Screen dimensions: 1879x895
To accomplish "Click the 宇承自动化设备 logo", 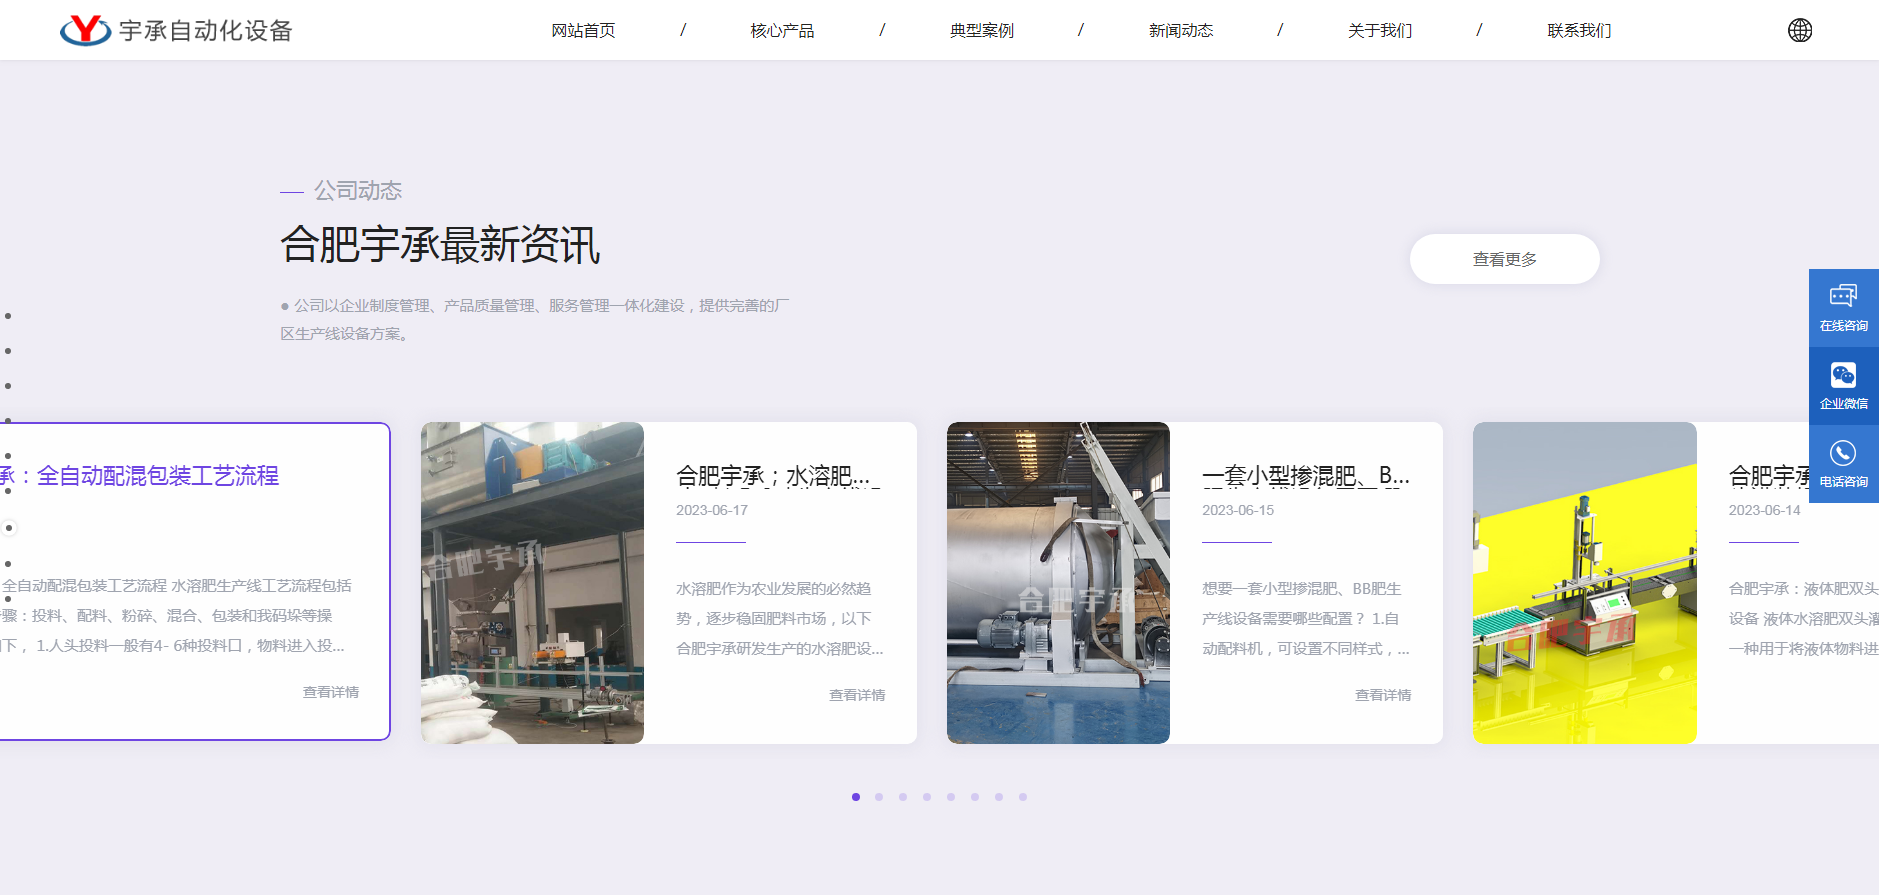I will 176,30.
